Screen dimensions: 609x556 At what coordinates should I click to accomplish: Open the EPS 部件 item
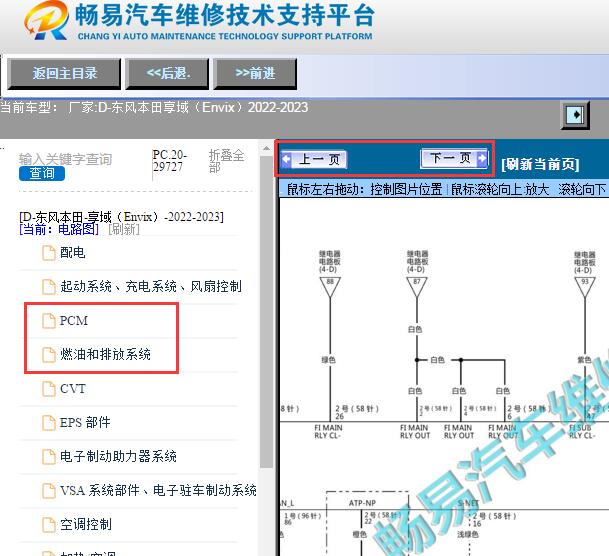[x=85, y=422]
